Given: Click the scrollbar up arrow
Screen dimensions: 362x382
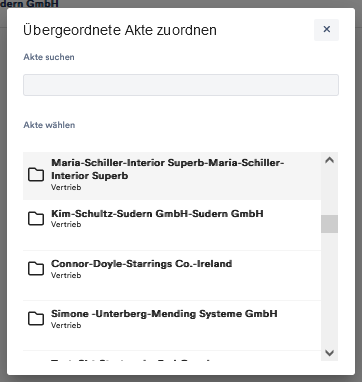Looking at the screenshot, I should (x=329, y=160).
